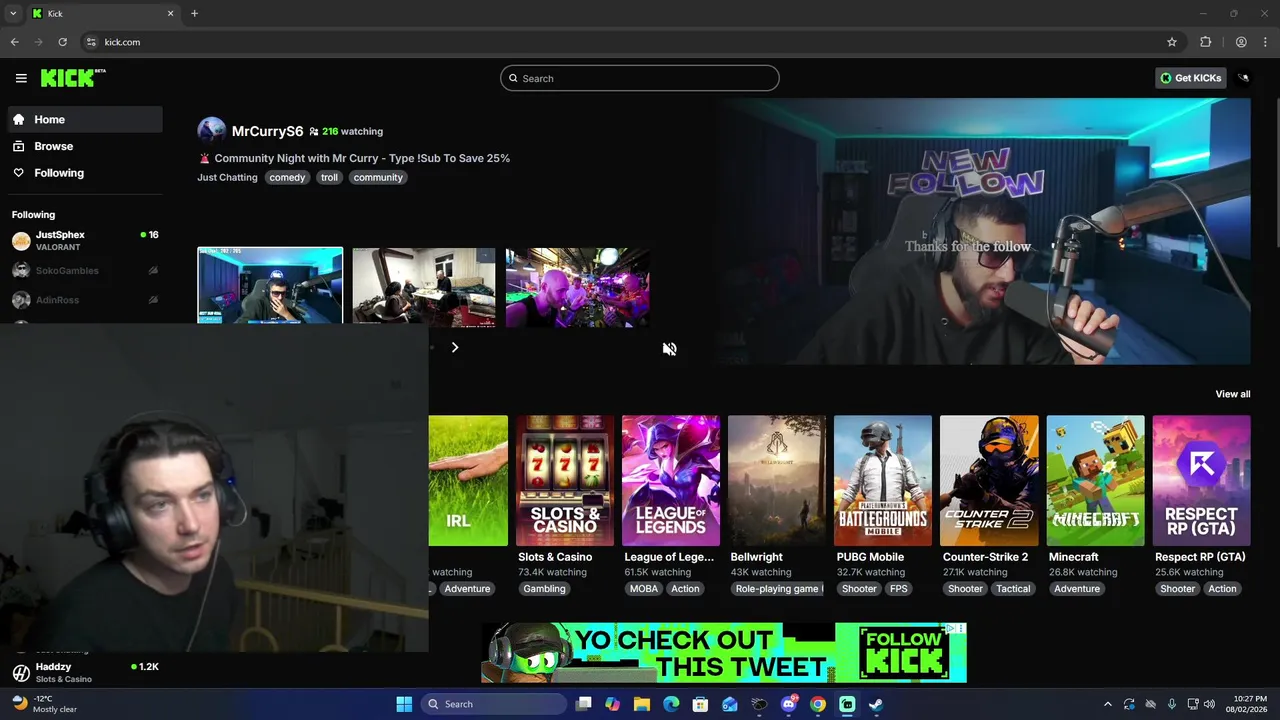The width and height of the screenshot is (1280, 720).
Task: Open the hamburger sidebar menu
Action: coord(21,78)
